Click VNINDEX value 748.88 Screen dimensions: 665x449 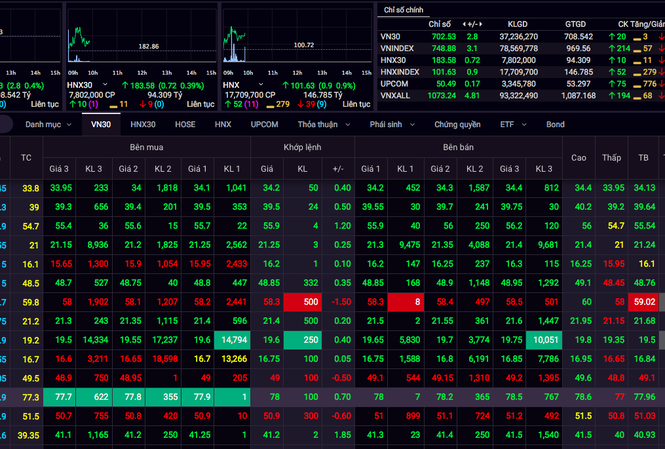click(x=444, y=48)
